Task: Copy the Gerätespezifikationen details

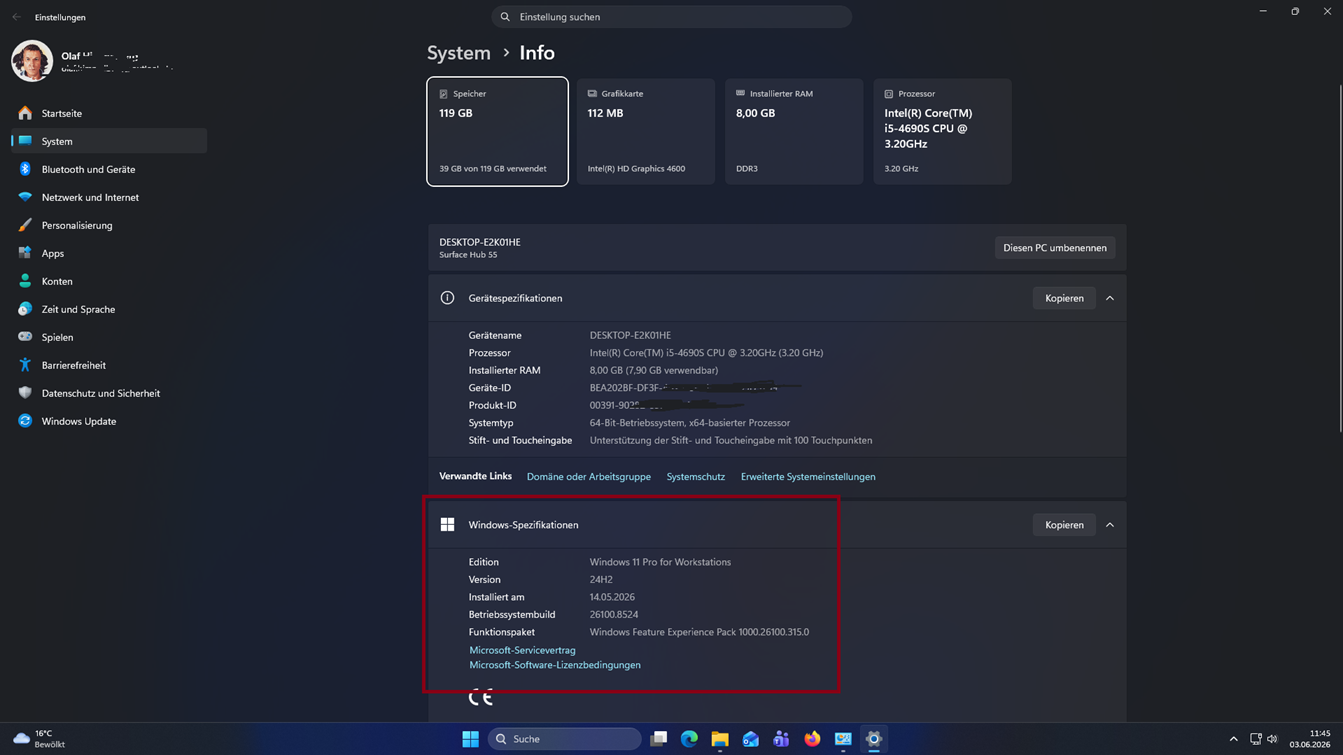Action: click(1064, 298)
